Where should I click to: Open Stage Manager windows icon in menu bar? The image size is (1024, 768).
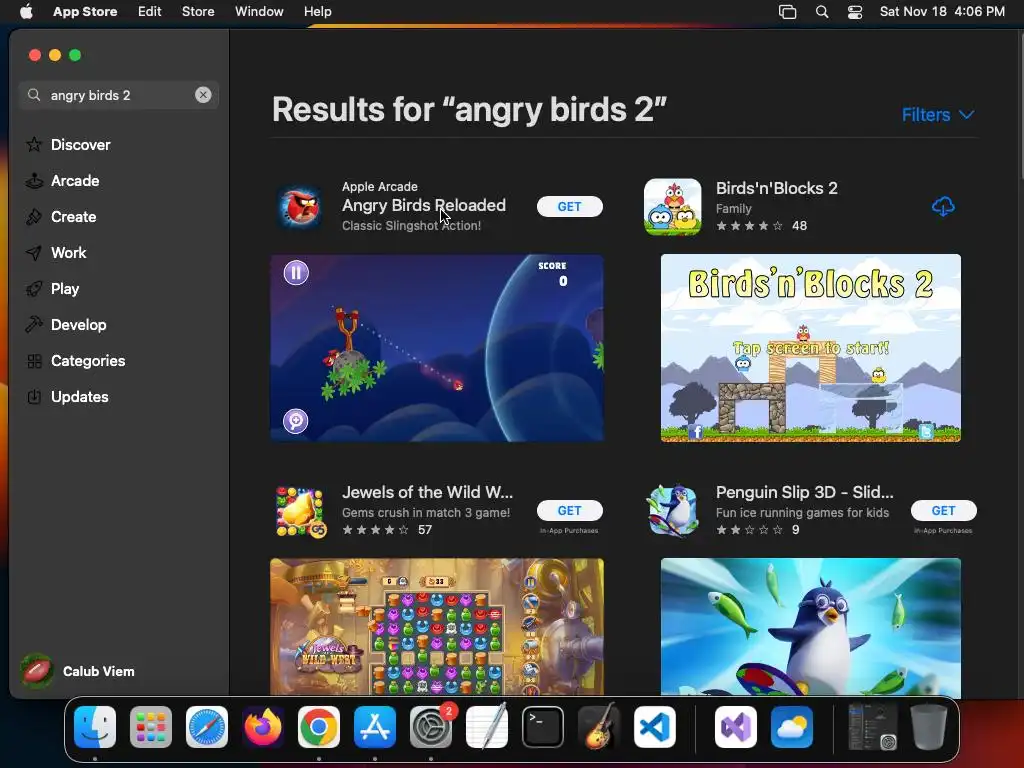click(x=788, y=12)
